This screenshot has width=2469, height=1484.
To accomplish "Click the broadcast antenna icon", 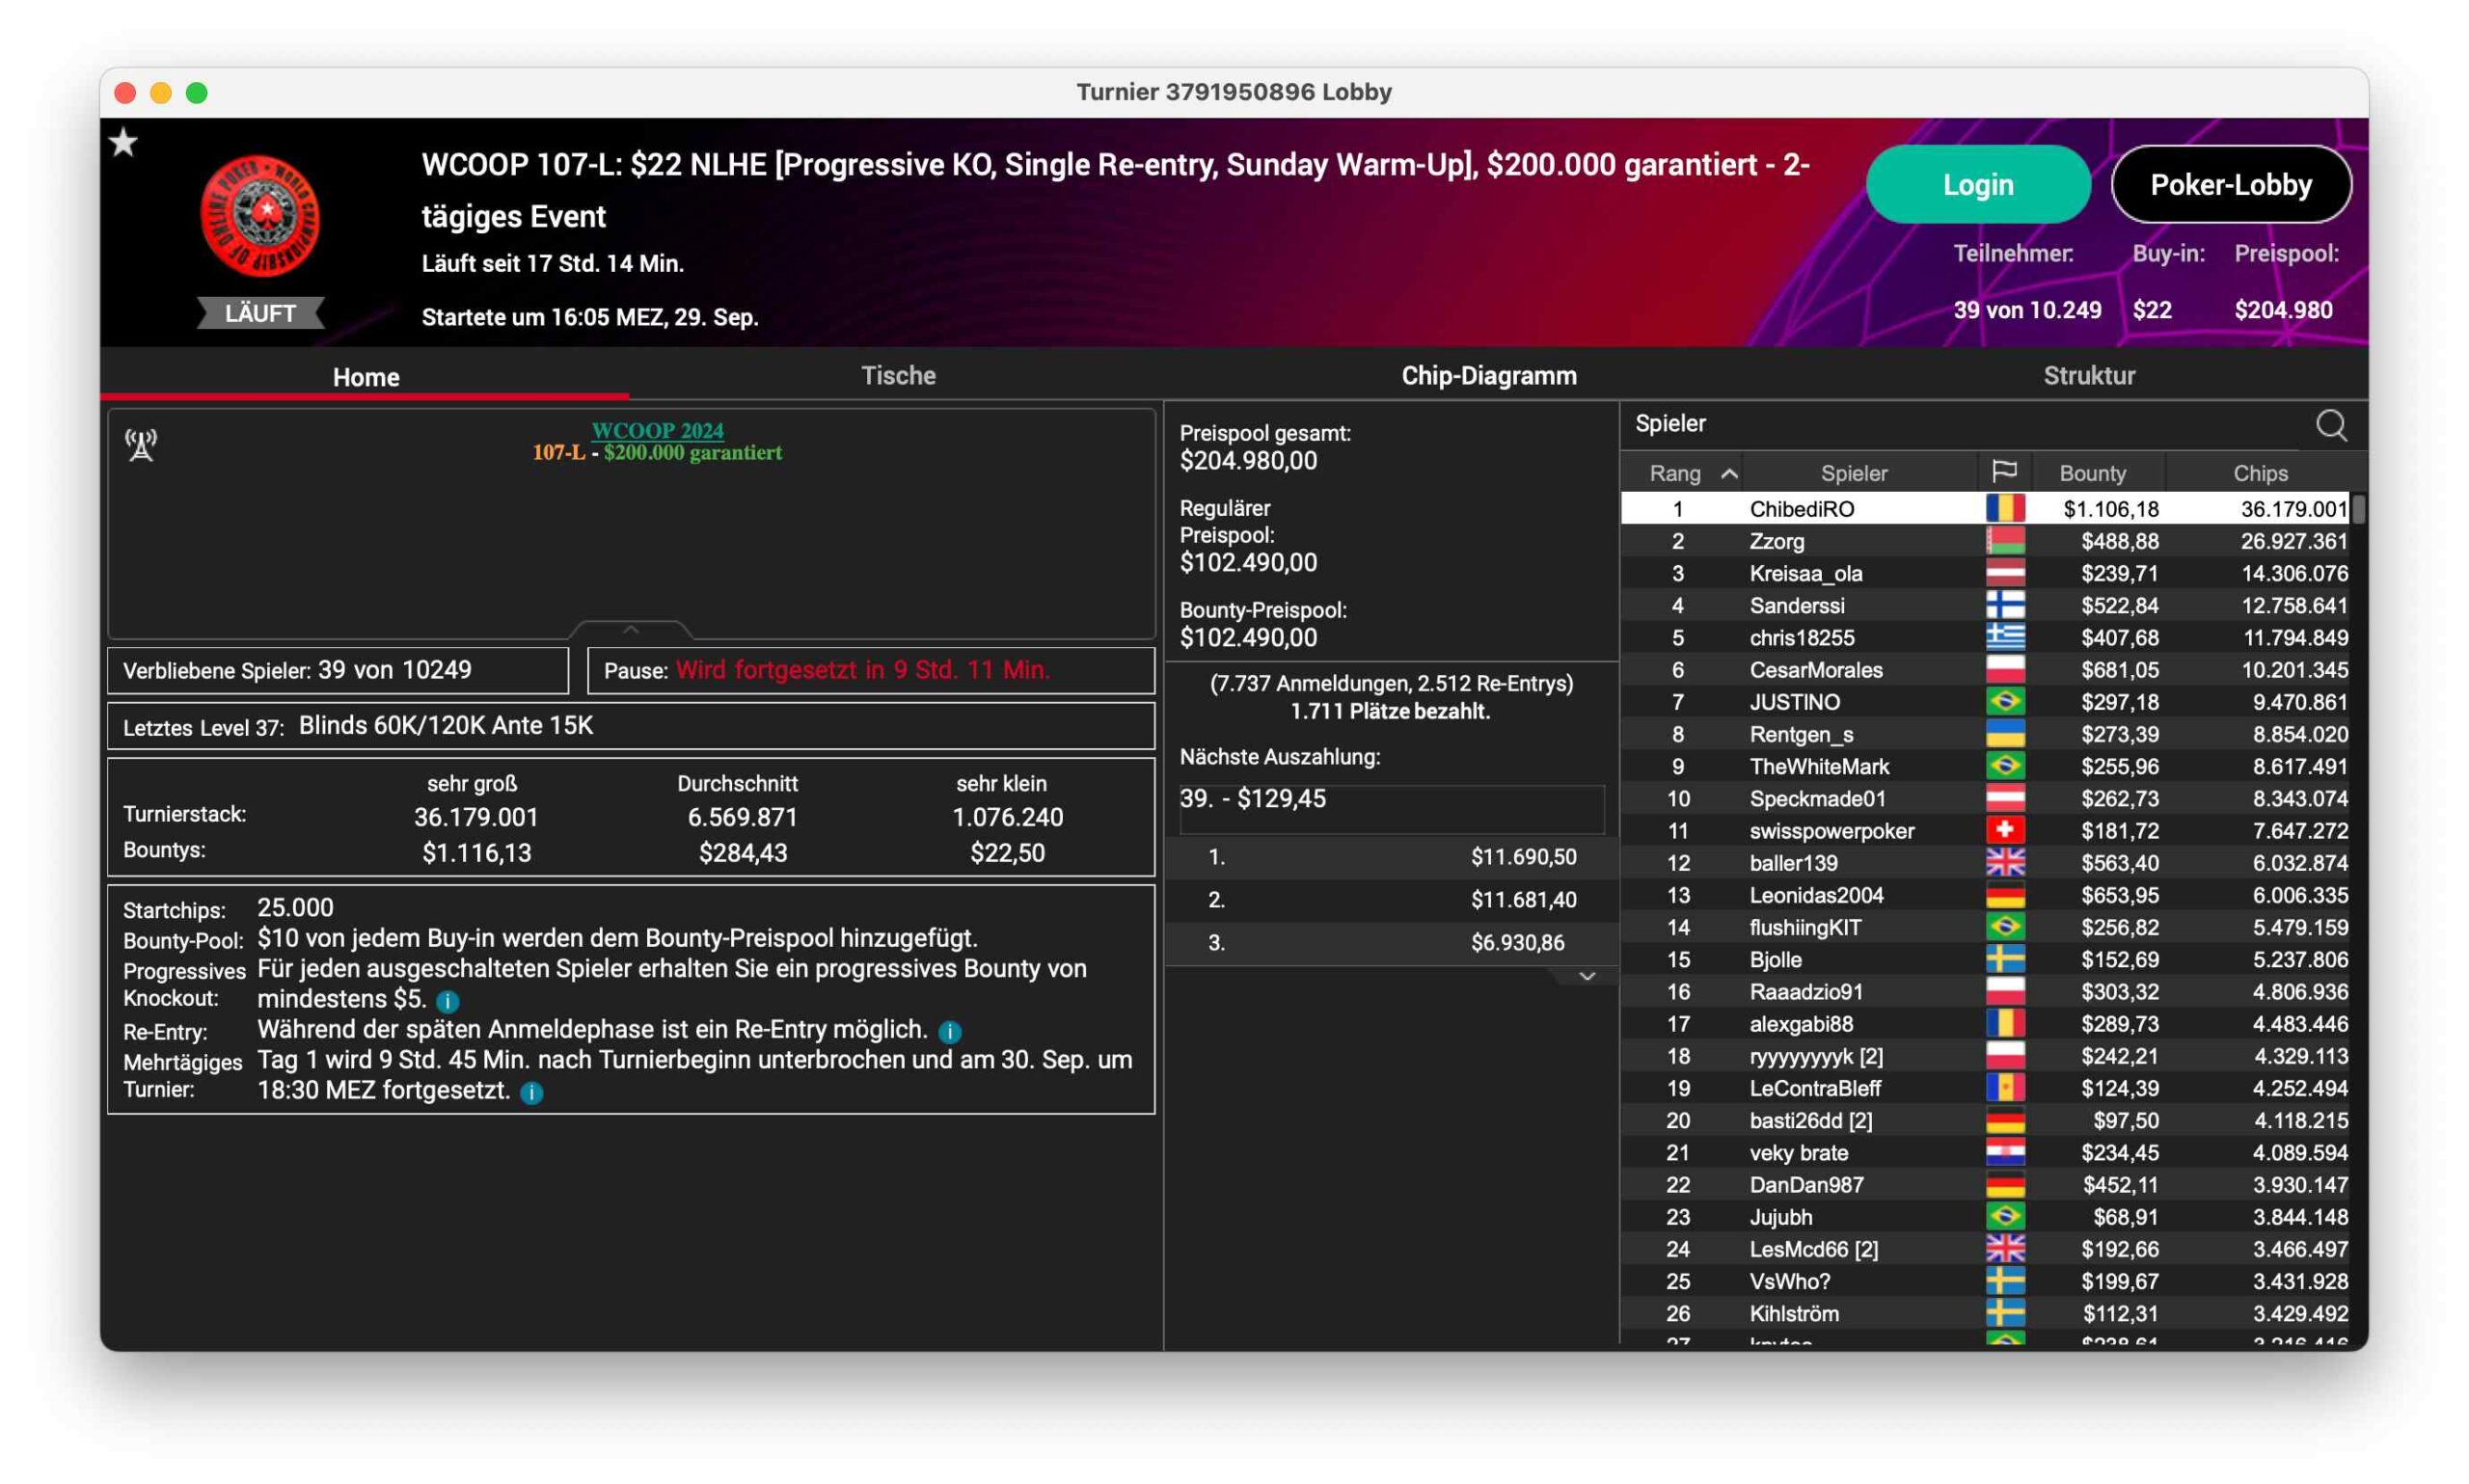I will pos(141,445).
